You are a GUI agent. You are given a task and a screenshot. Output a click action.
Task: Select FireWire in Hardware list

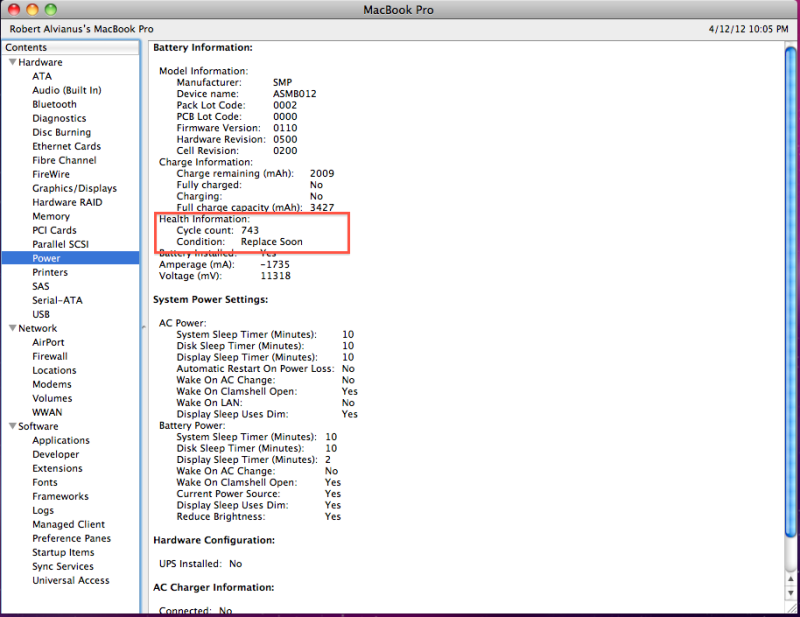click(x=51, y=175)
